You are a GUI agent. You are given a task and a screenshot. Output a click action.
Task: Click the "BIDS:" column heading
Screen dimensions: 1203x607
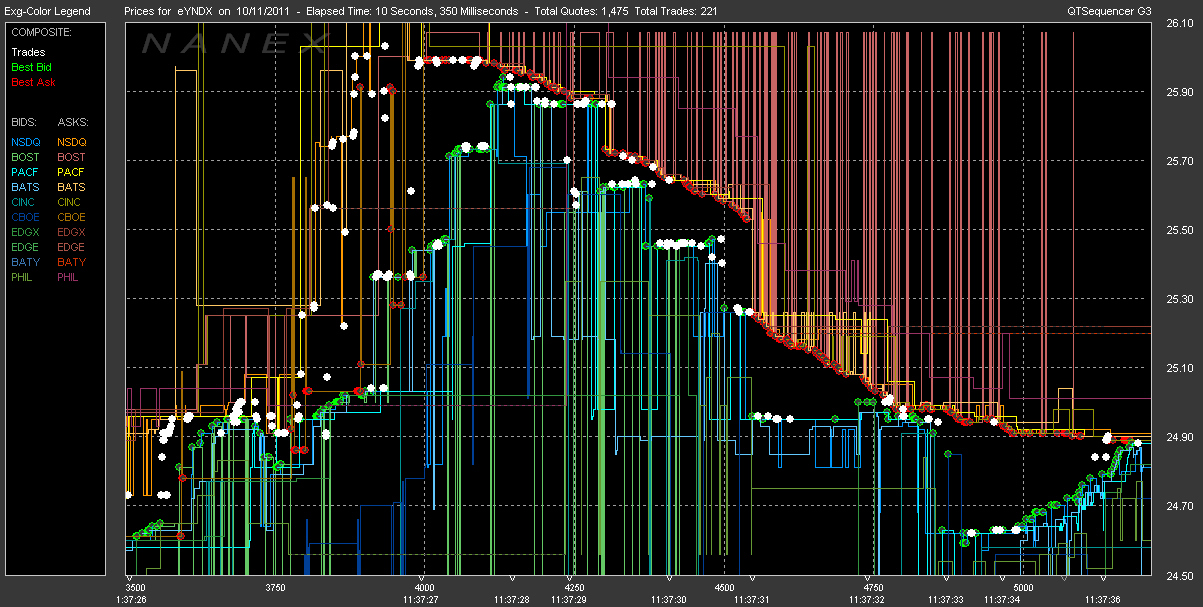24,121
